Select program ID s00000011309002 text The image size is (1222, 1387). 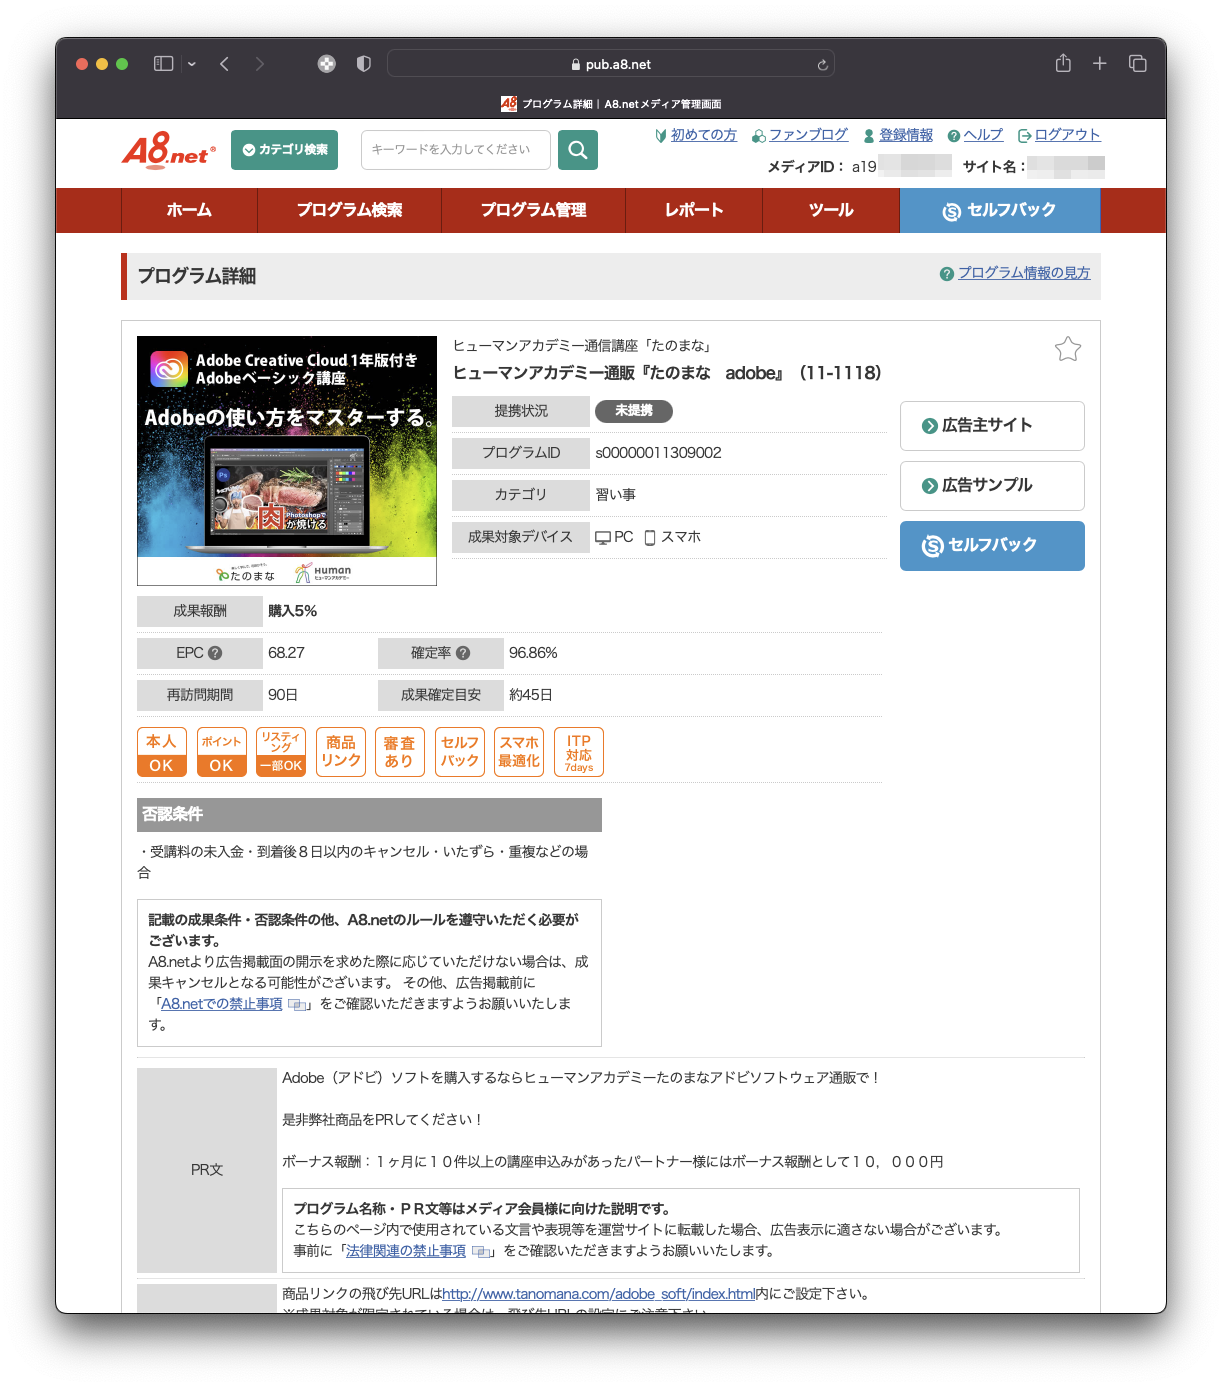point(659,453)
